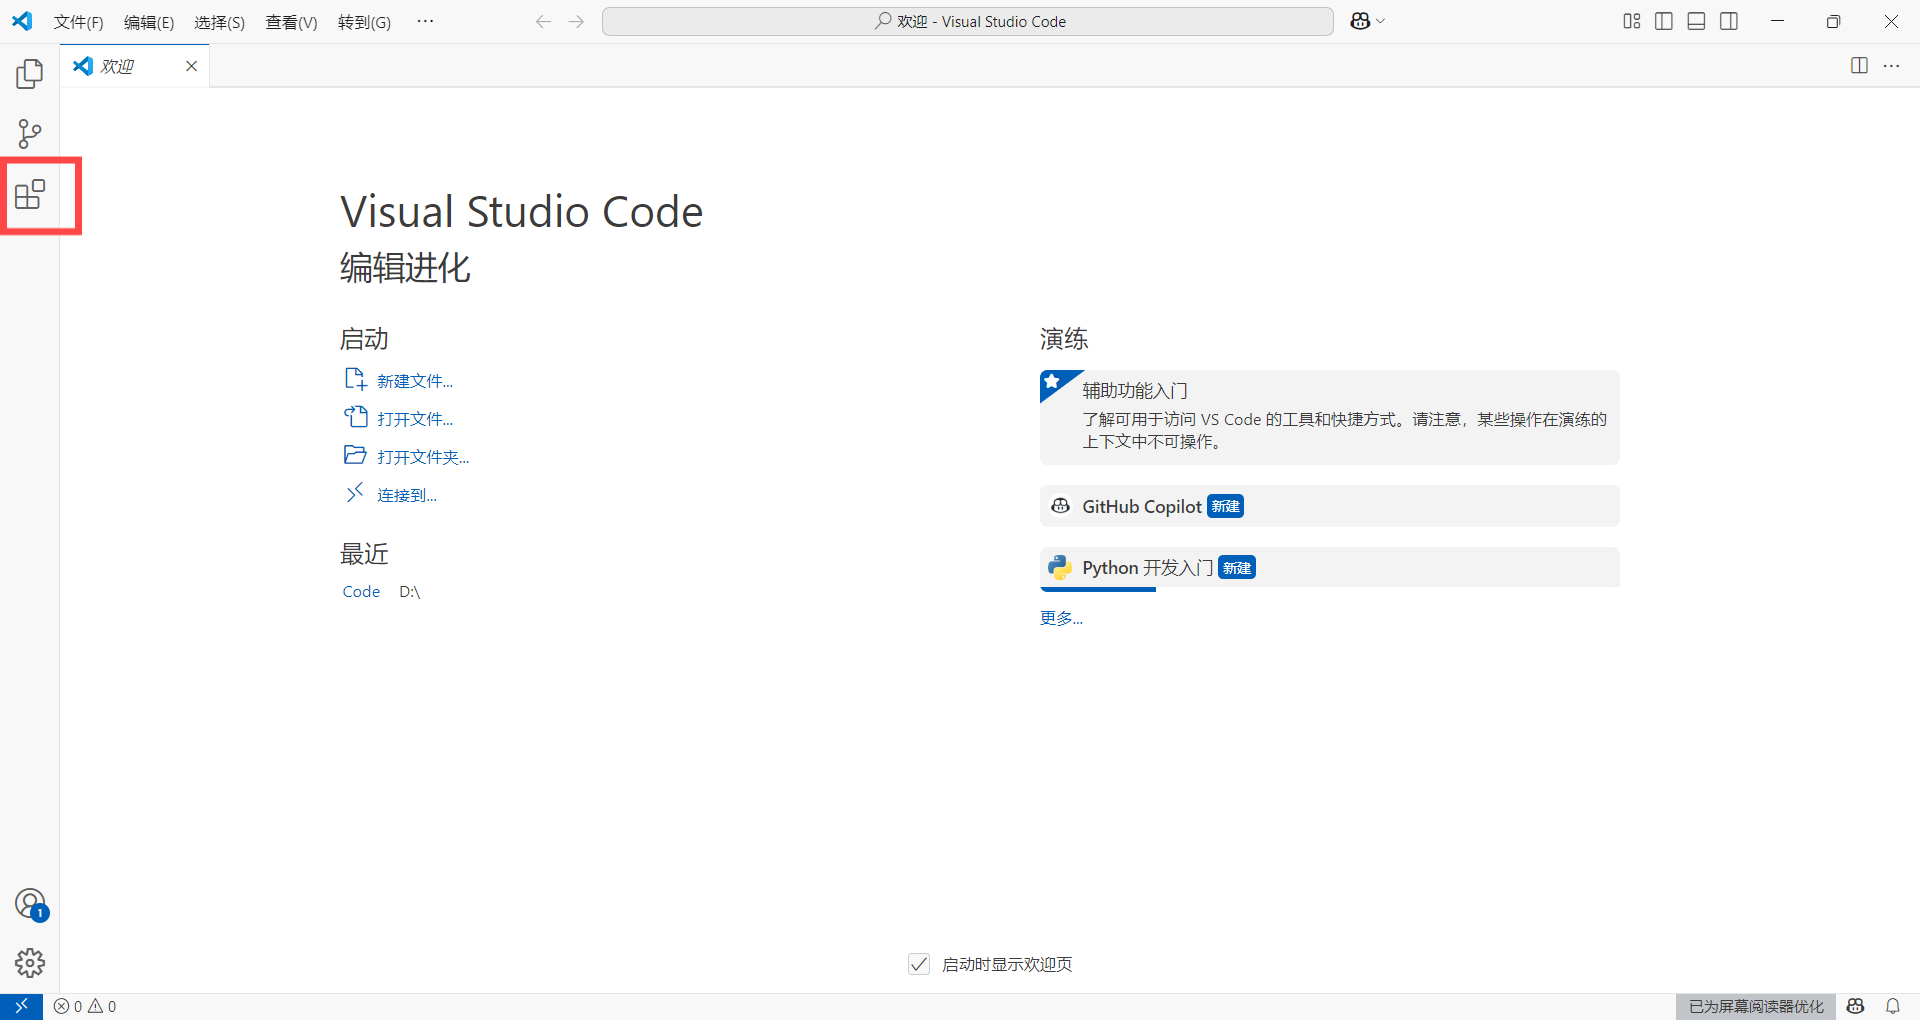Expand the title bar overflow menu (ellipsis)
The width and height of the screenshot is (1920, 1020).
coord(425,21)
